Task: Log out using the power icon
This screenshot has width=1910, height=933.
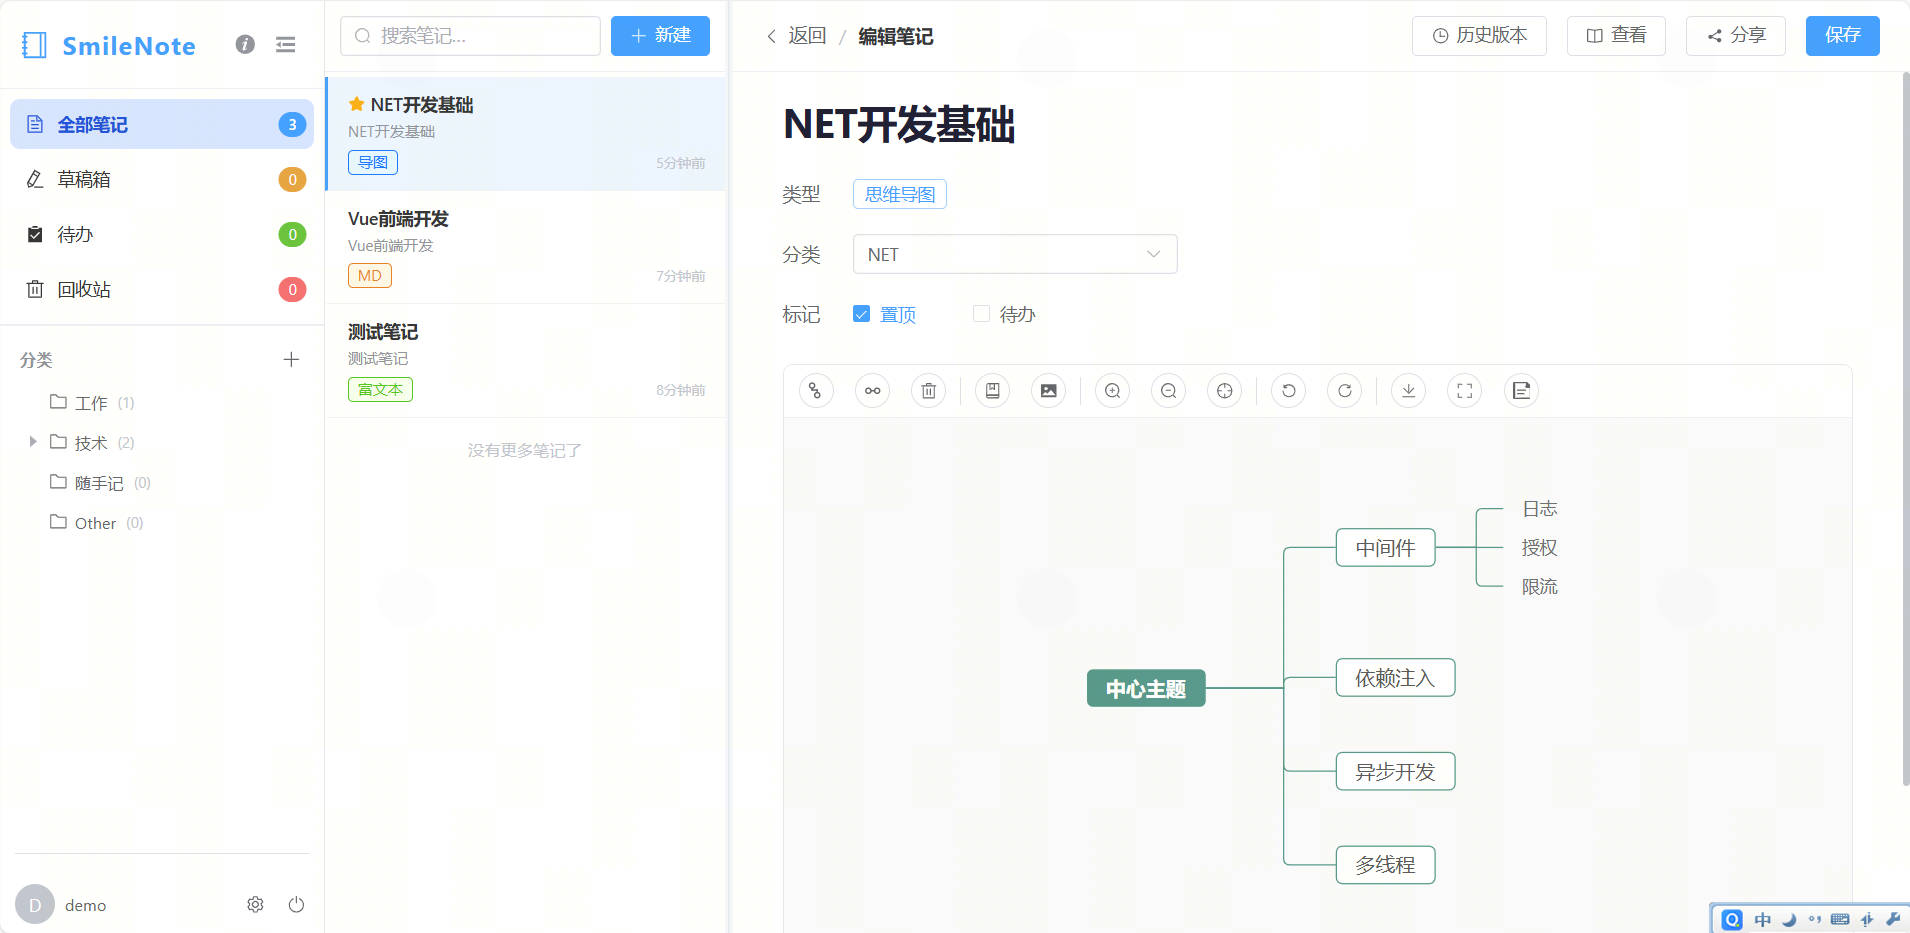Action: [296, 904]
